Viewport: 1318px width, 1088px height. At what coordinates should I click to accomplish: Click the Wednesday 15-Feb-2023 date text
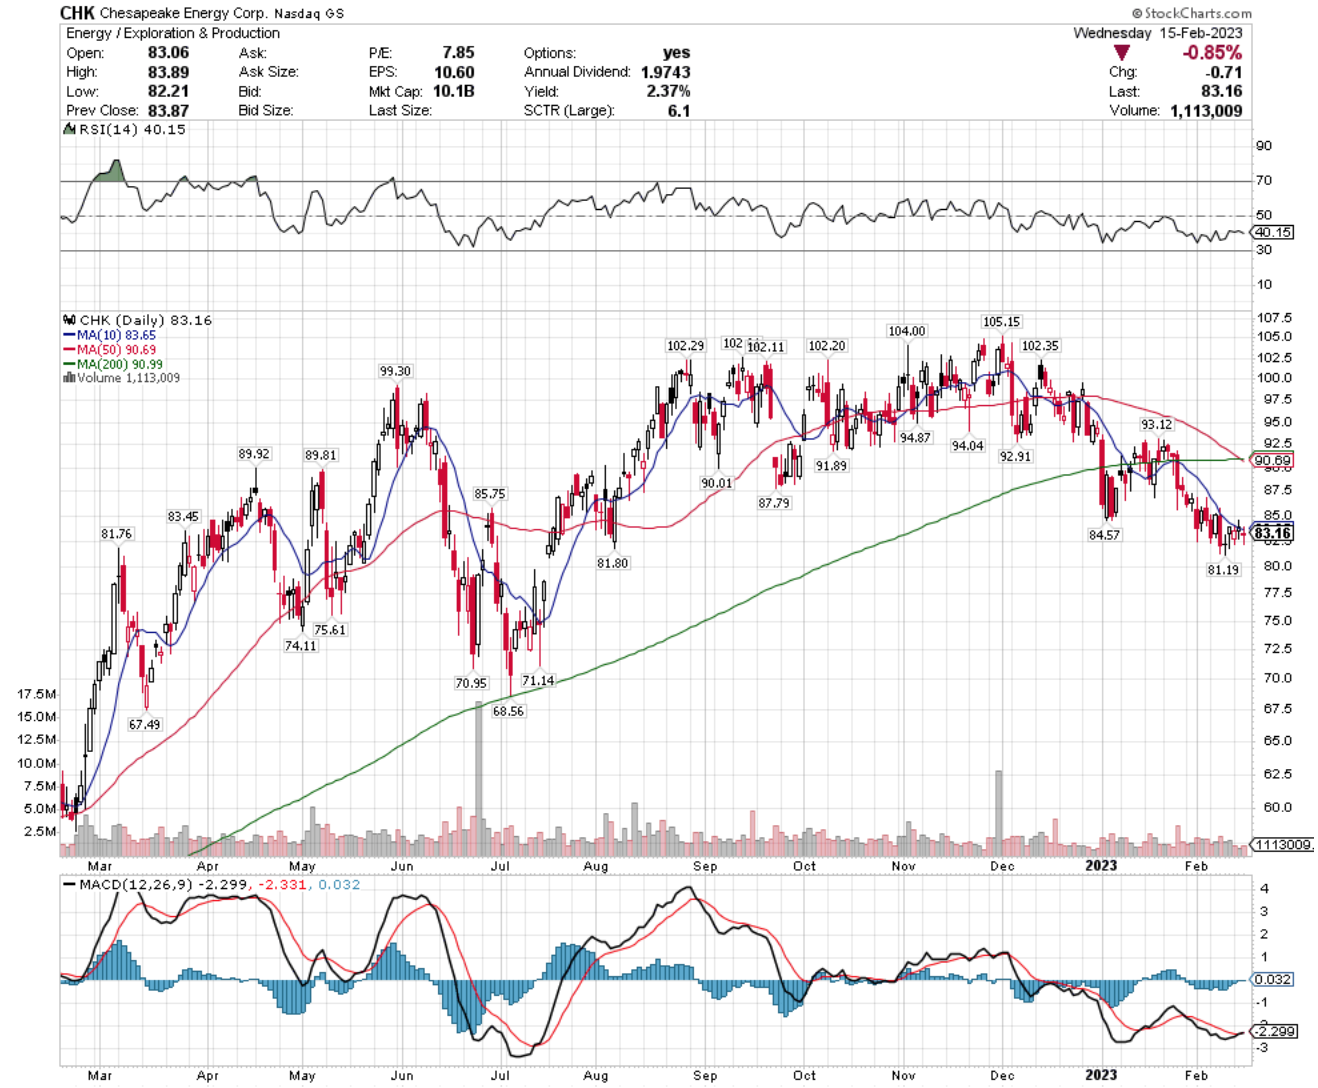(1158, 33)
